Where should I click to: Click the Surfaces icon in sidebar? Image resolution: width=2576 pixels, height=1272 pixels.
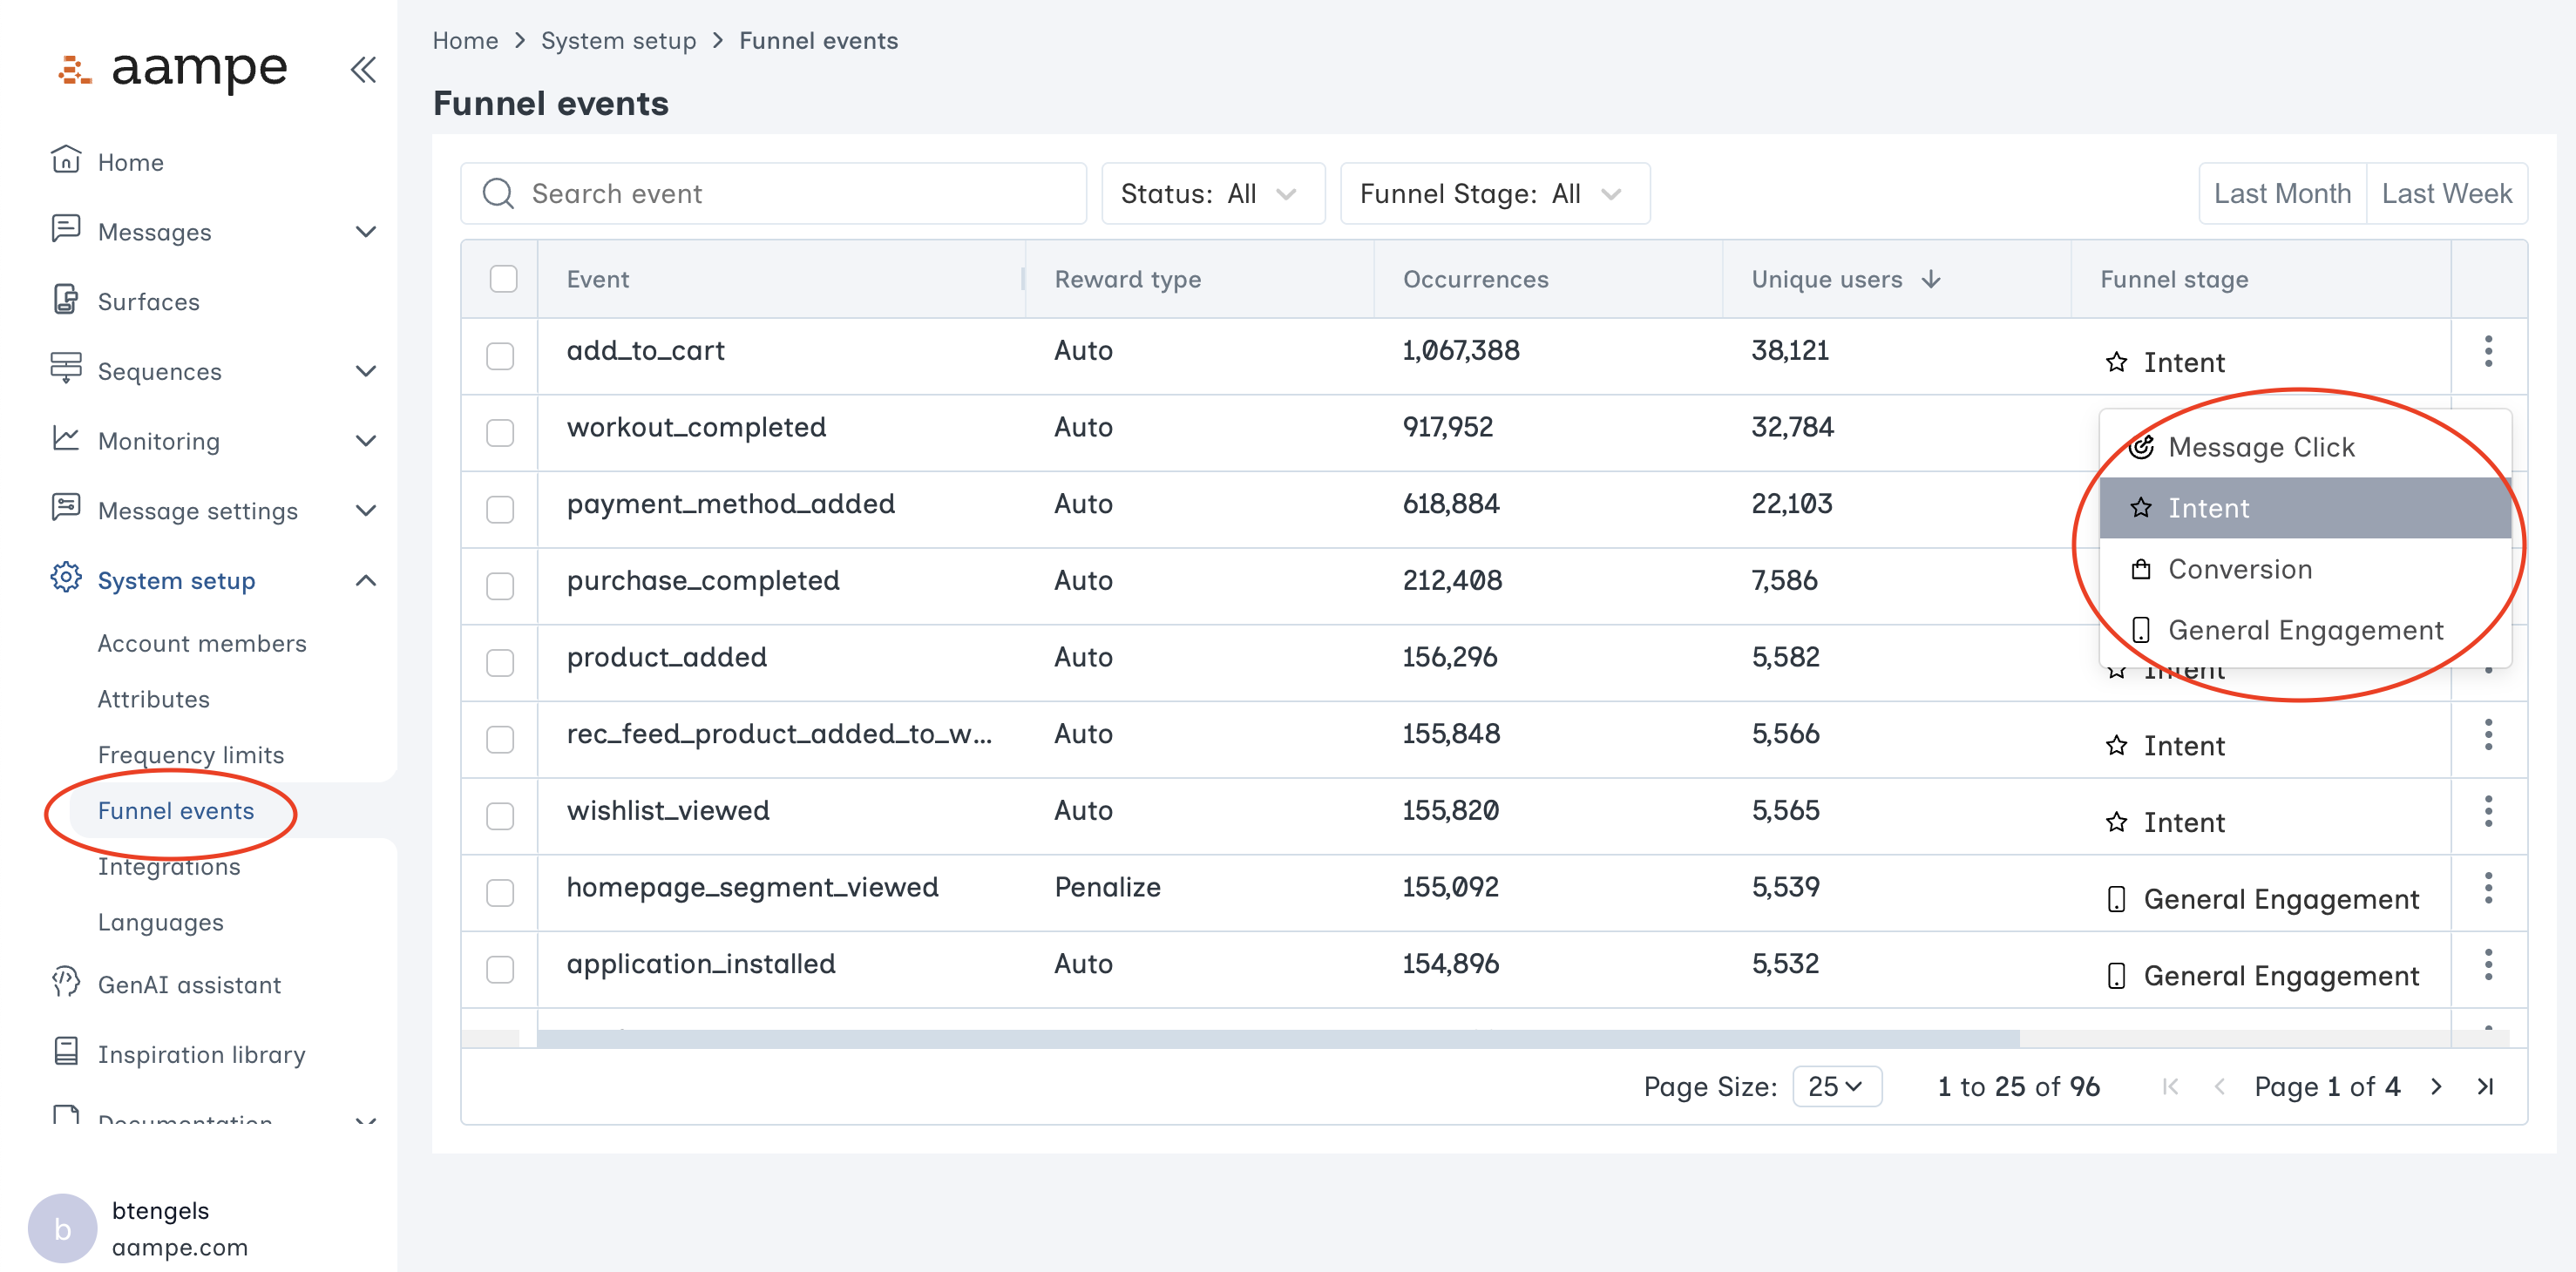(x=66, y=299)
